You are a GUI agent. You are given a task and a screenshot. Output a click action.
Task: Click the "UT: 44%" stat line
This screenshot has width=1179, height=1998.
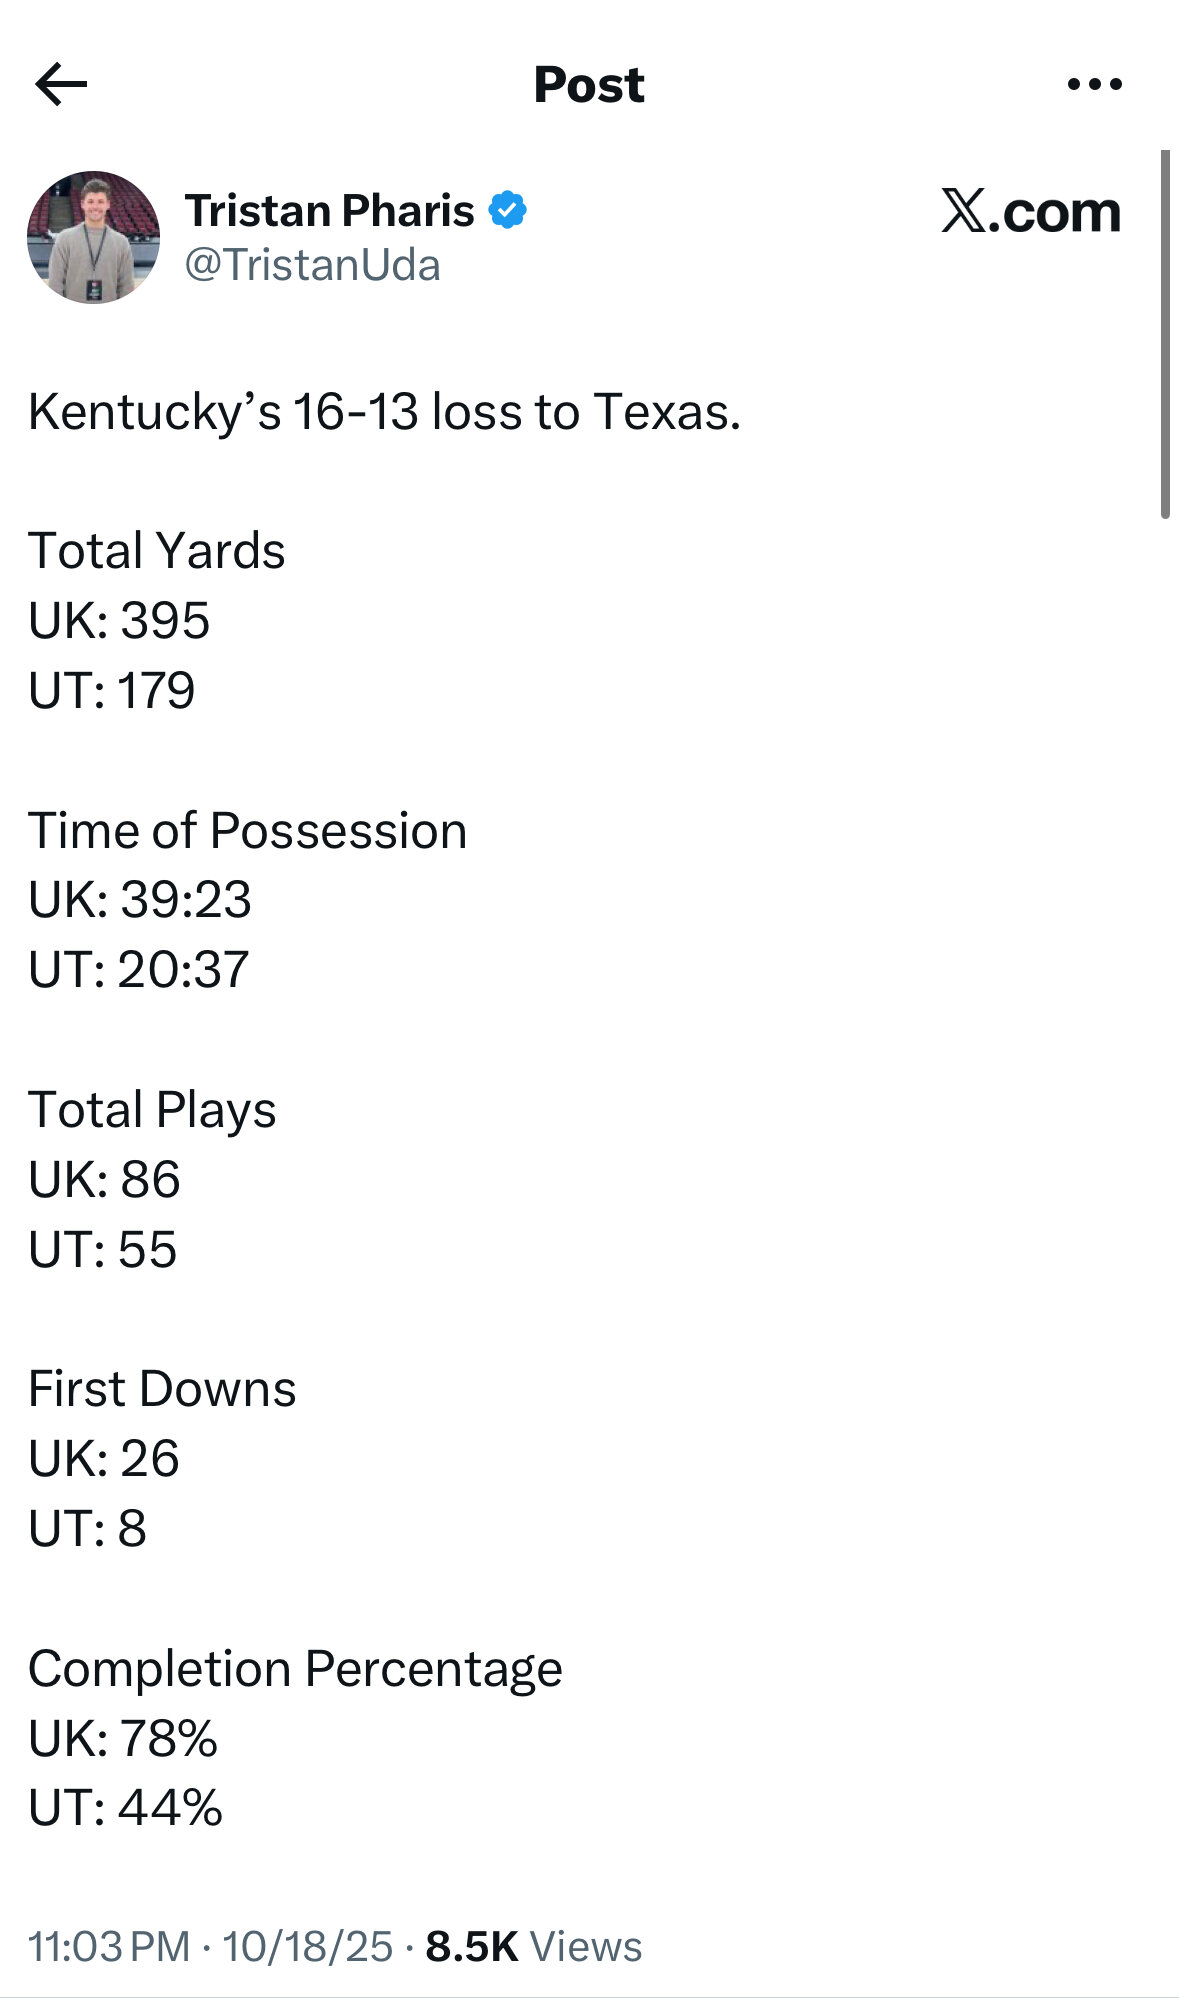tap(125, 1807)
